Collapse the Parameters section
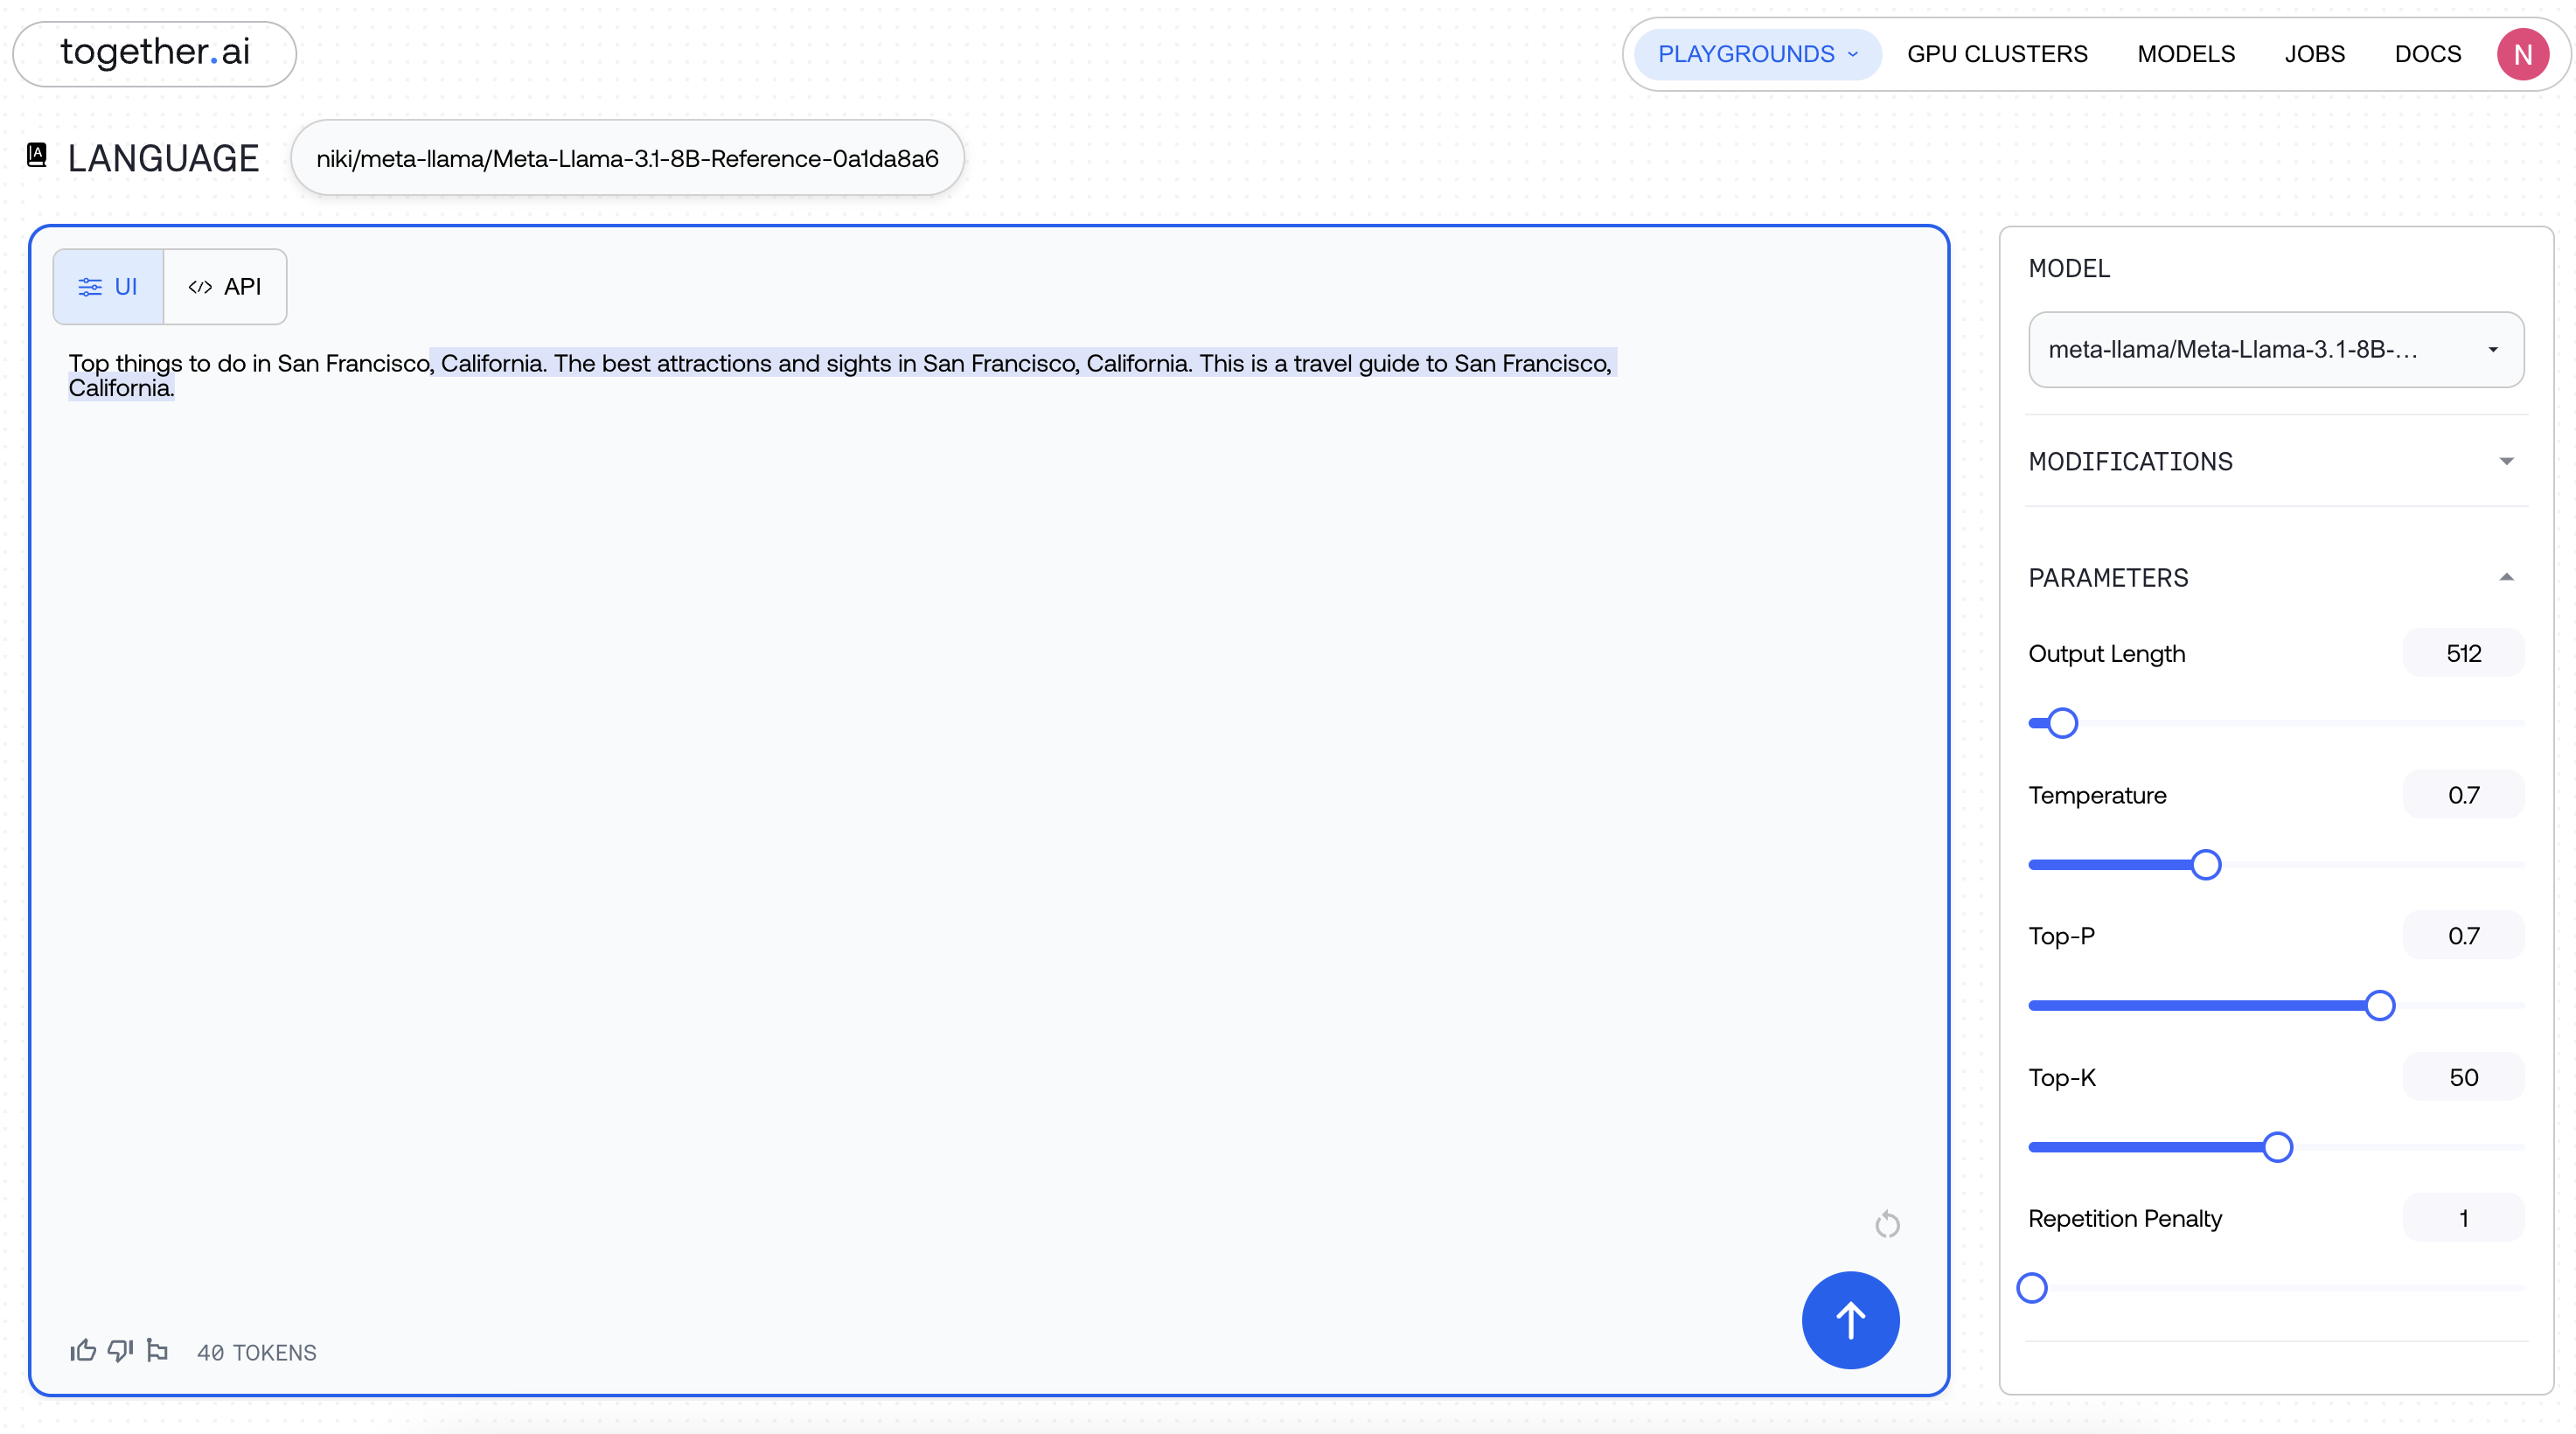The image size is (2576, 1434). point(2276,577)
